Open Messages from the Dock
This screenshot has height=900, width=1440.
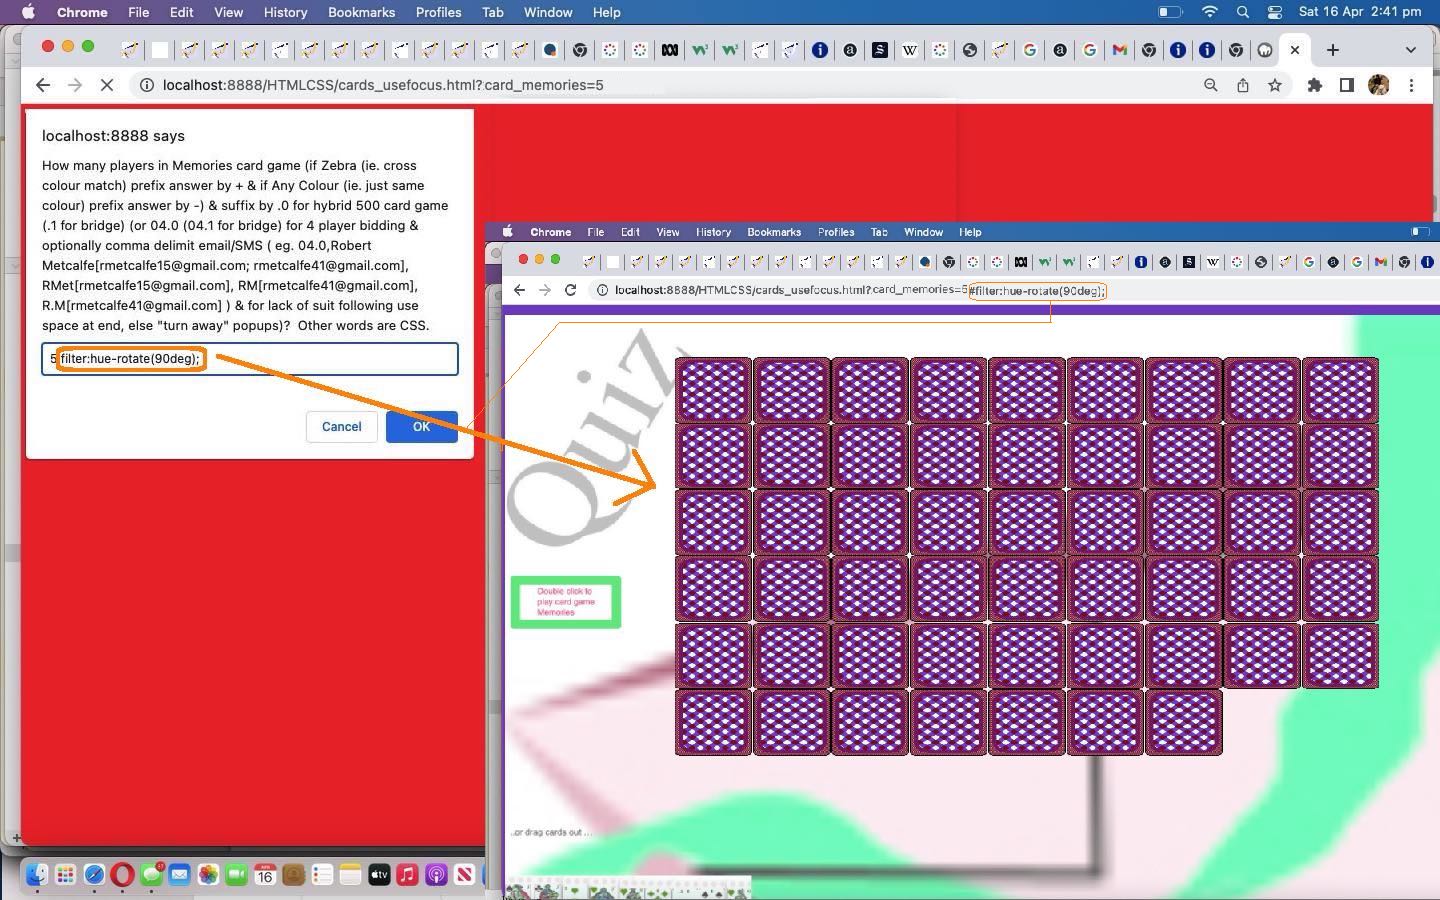pos(151,875)
